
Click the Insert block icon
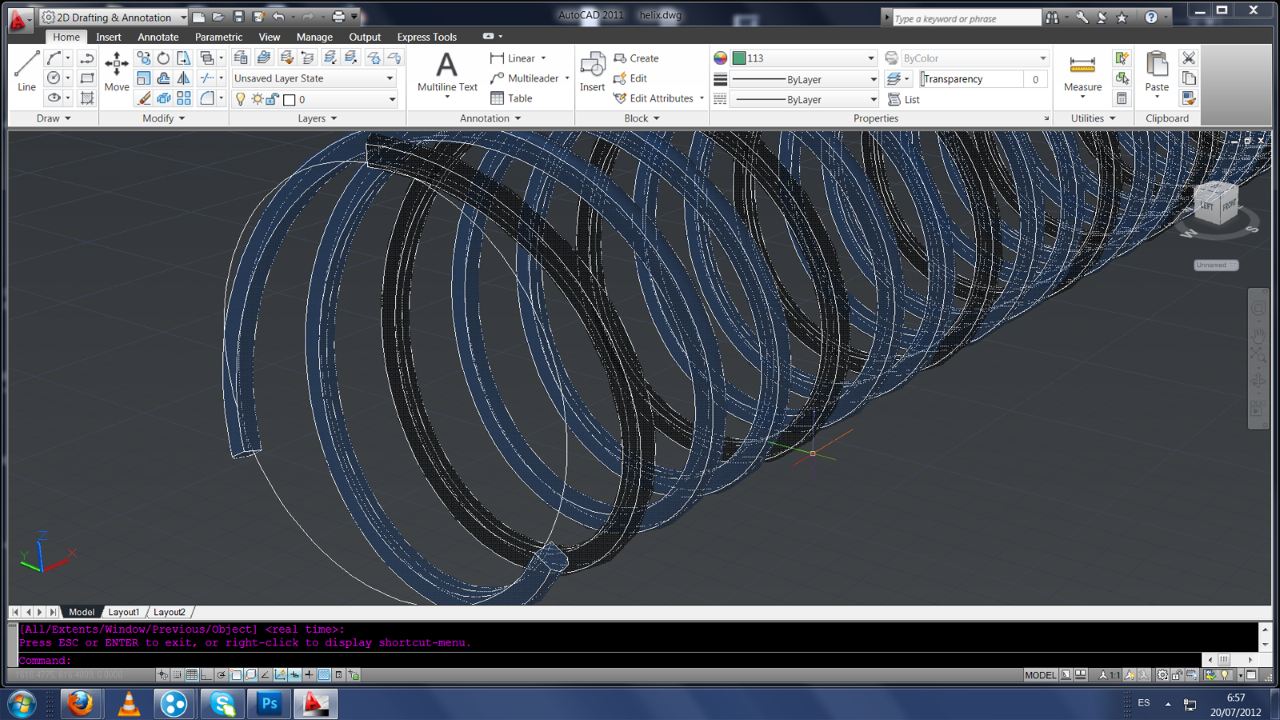(x=592, y=72)
